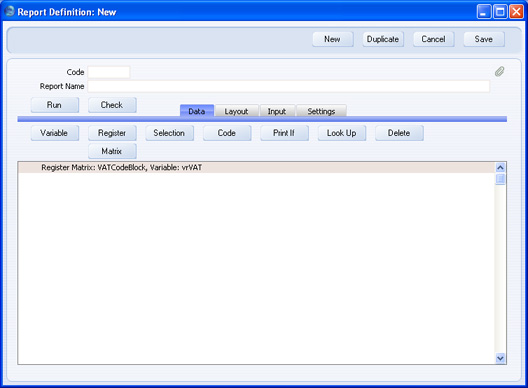Viewport: 528px width, 388px height.
Task: Click the scrollbar down arrow
Action: (x=500, y=358)
